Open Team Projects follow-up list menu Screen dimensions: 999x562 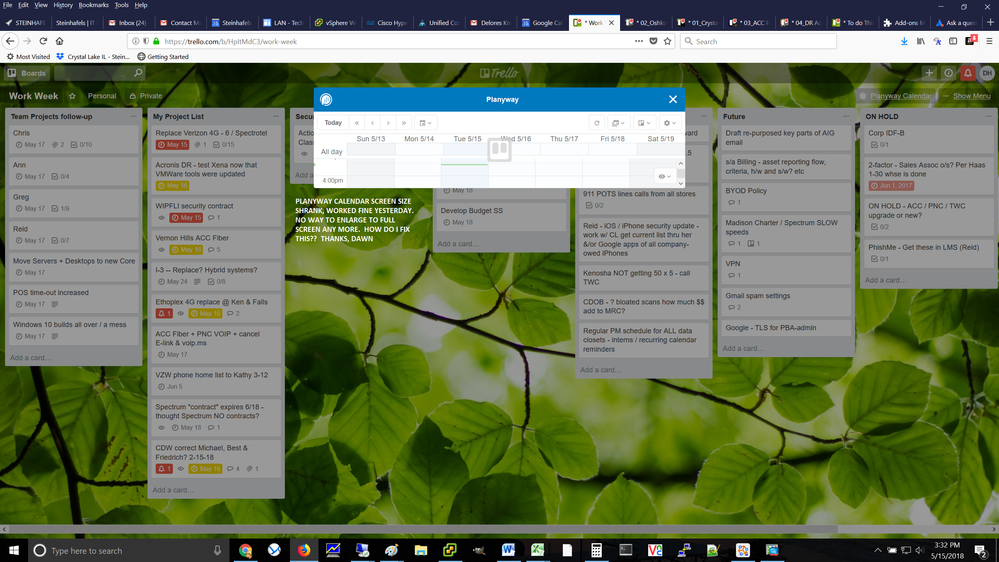[133, 117]
